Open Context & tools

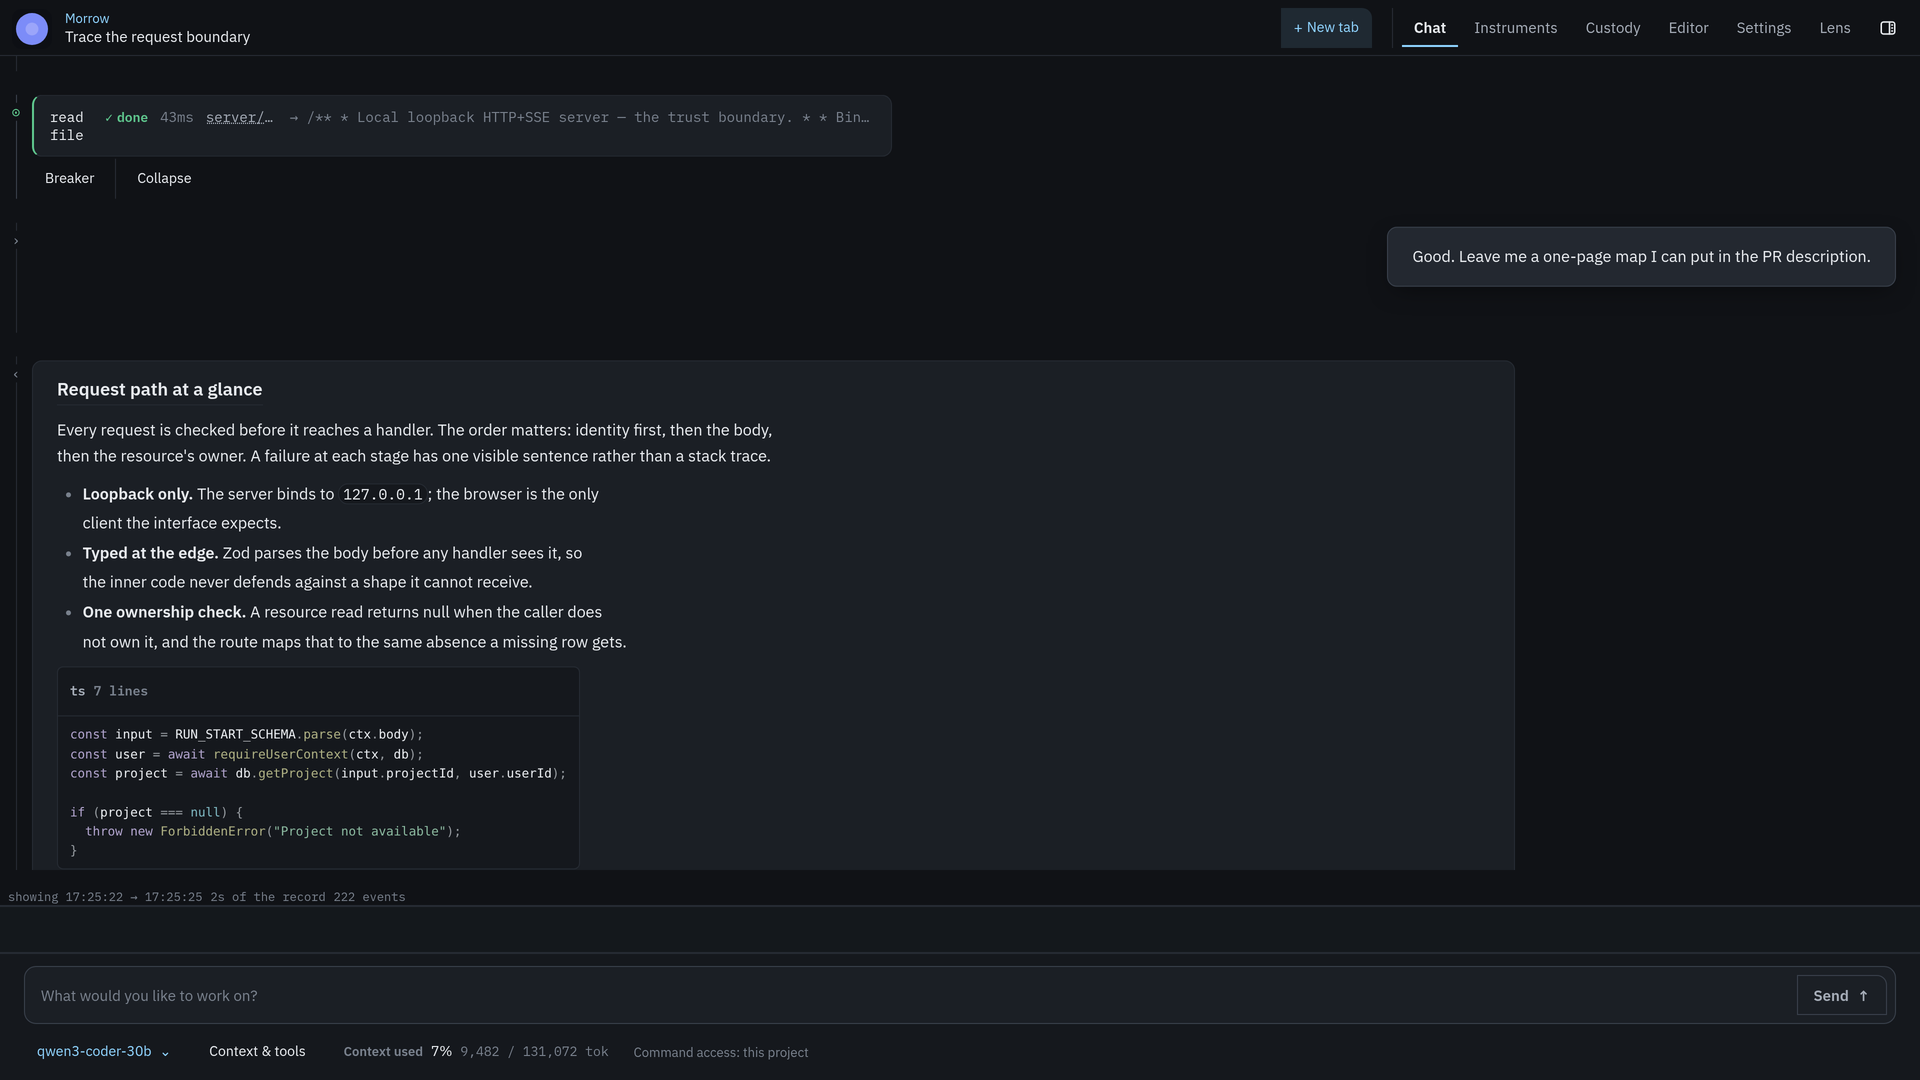click(257, 1051)
